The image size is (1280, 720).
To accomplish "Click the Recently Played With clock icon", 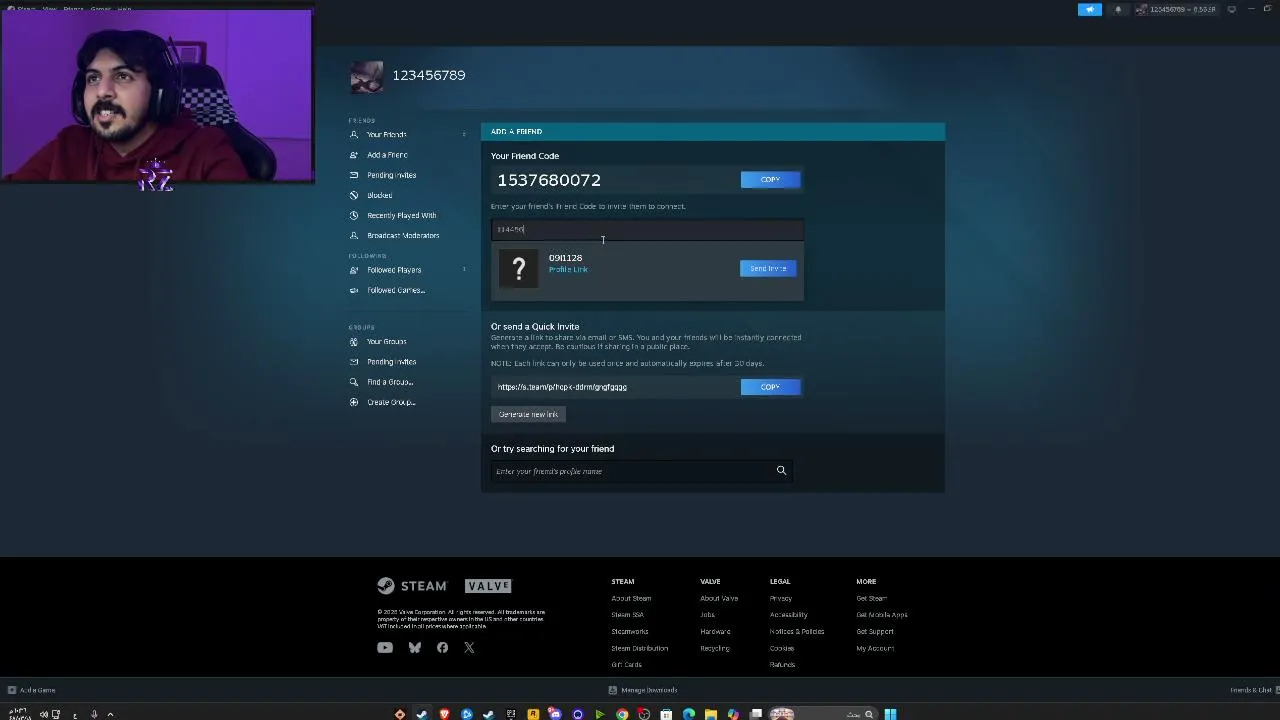I will coord(354,215).
